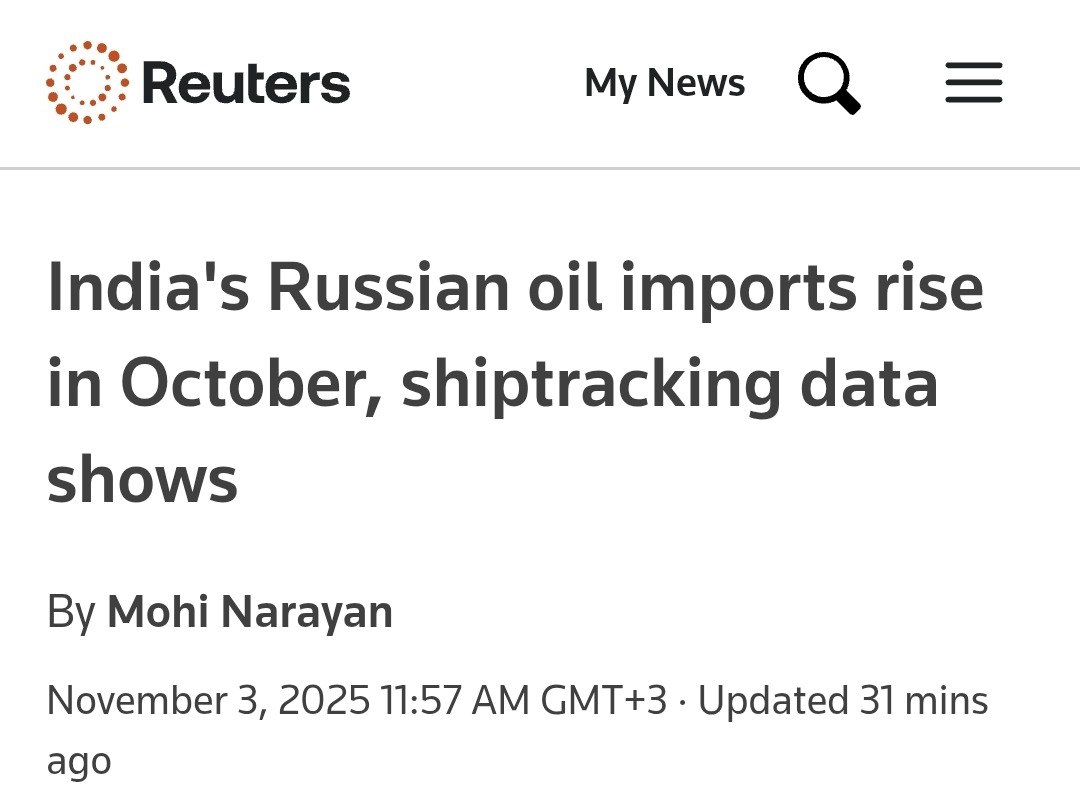Click the Reuters orange dotted globe logo
The width and height of the screenshot is (1080, 797).
coord(85,83)
